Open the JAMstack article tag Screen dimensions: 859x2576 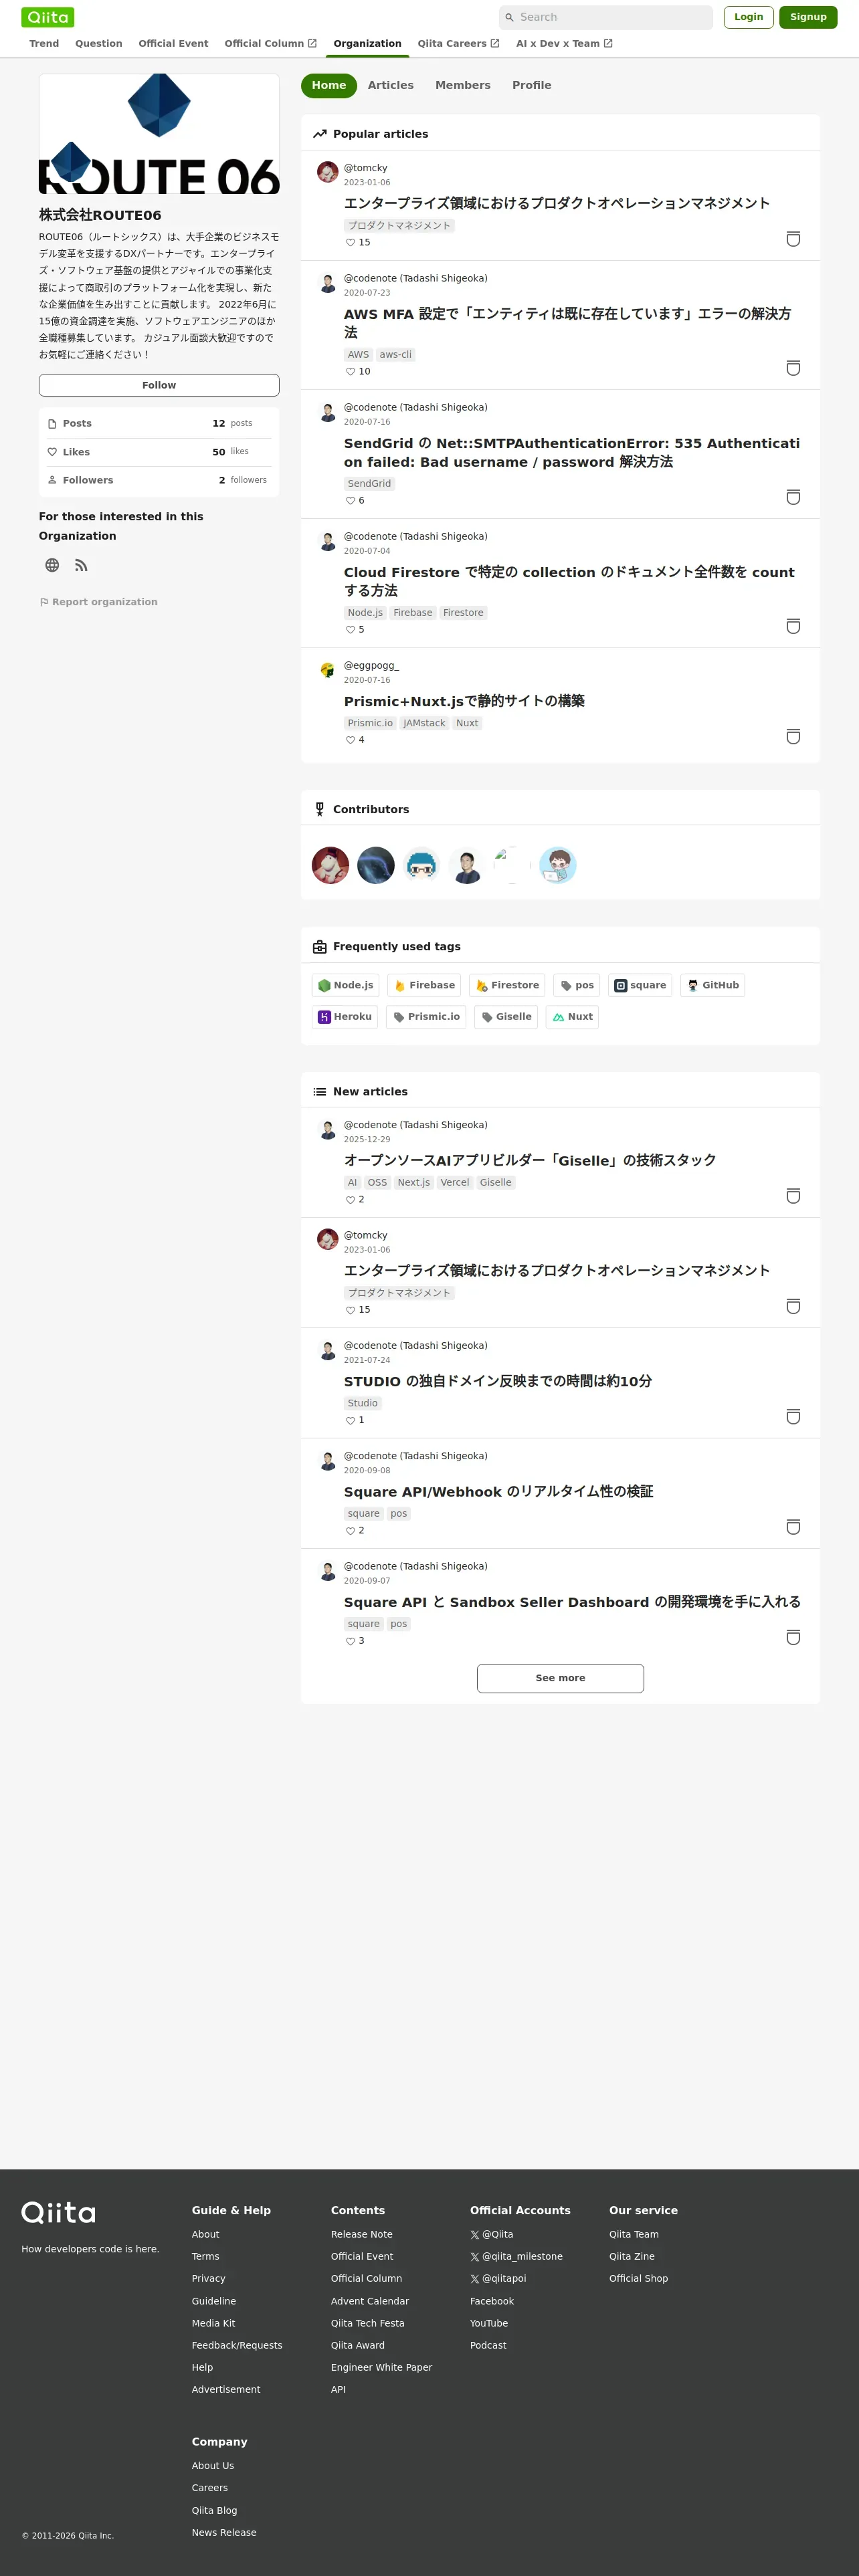click(x=424, y=723)
